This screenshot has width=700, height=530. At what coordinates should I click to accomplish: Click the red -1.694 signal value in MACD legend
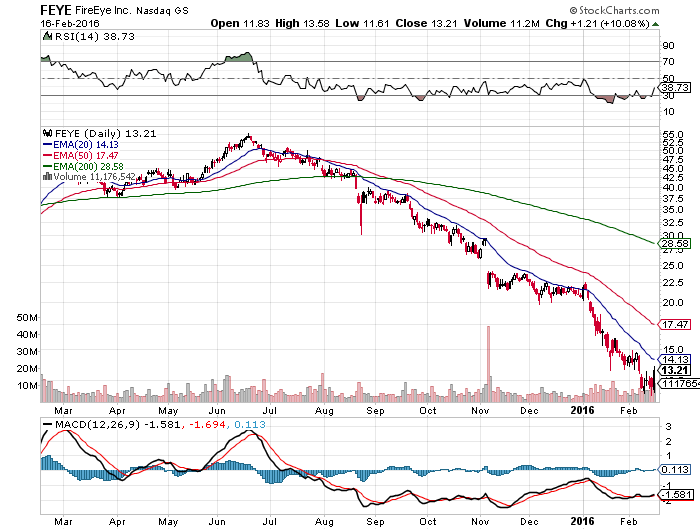click(x=207, y=425)
